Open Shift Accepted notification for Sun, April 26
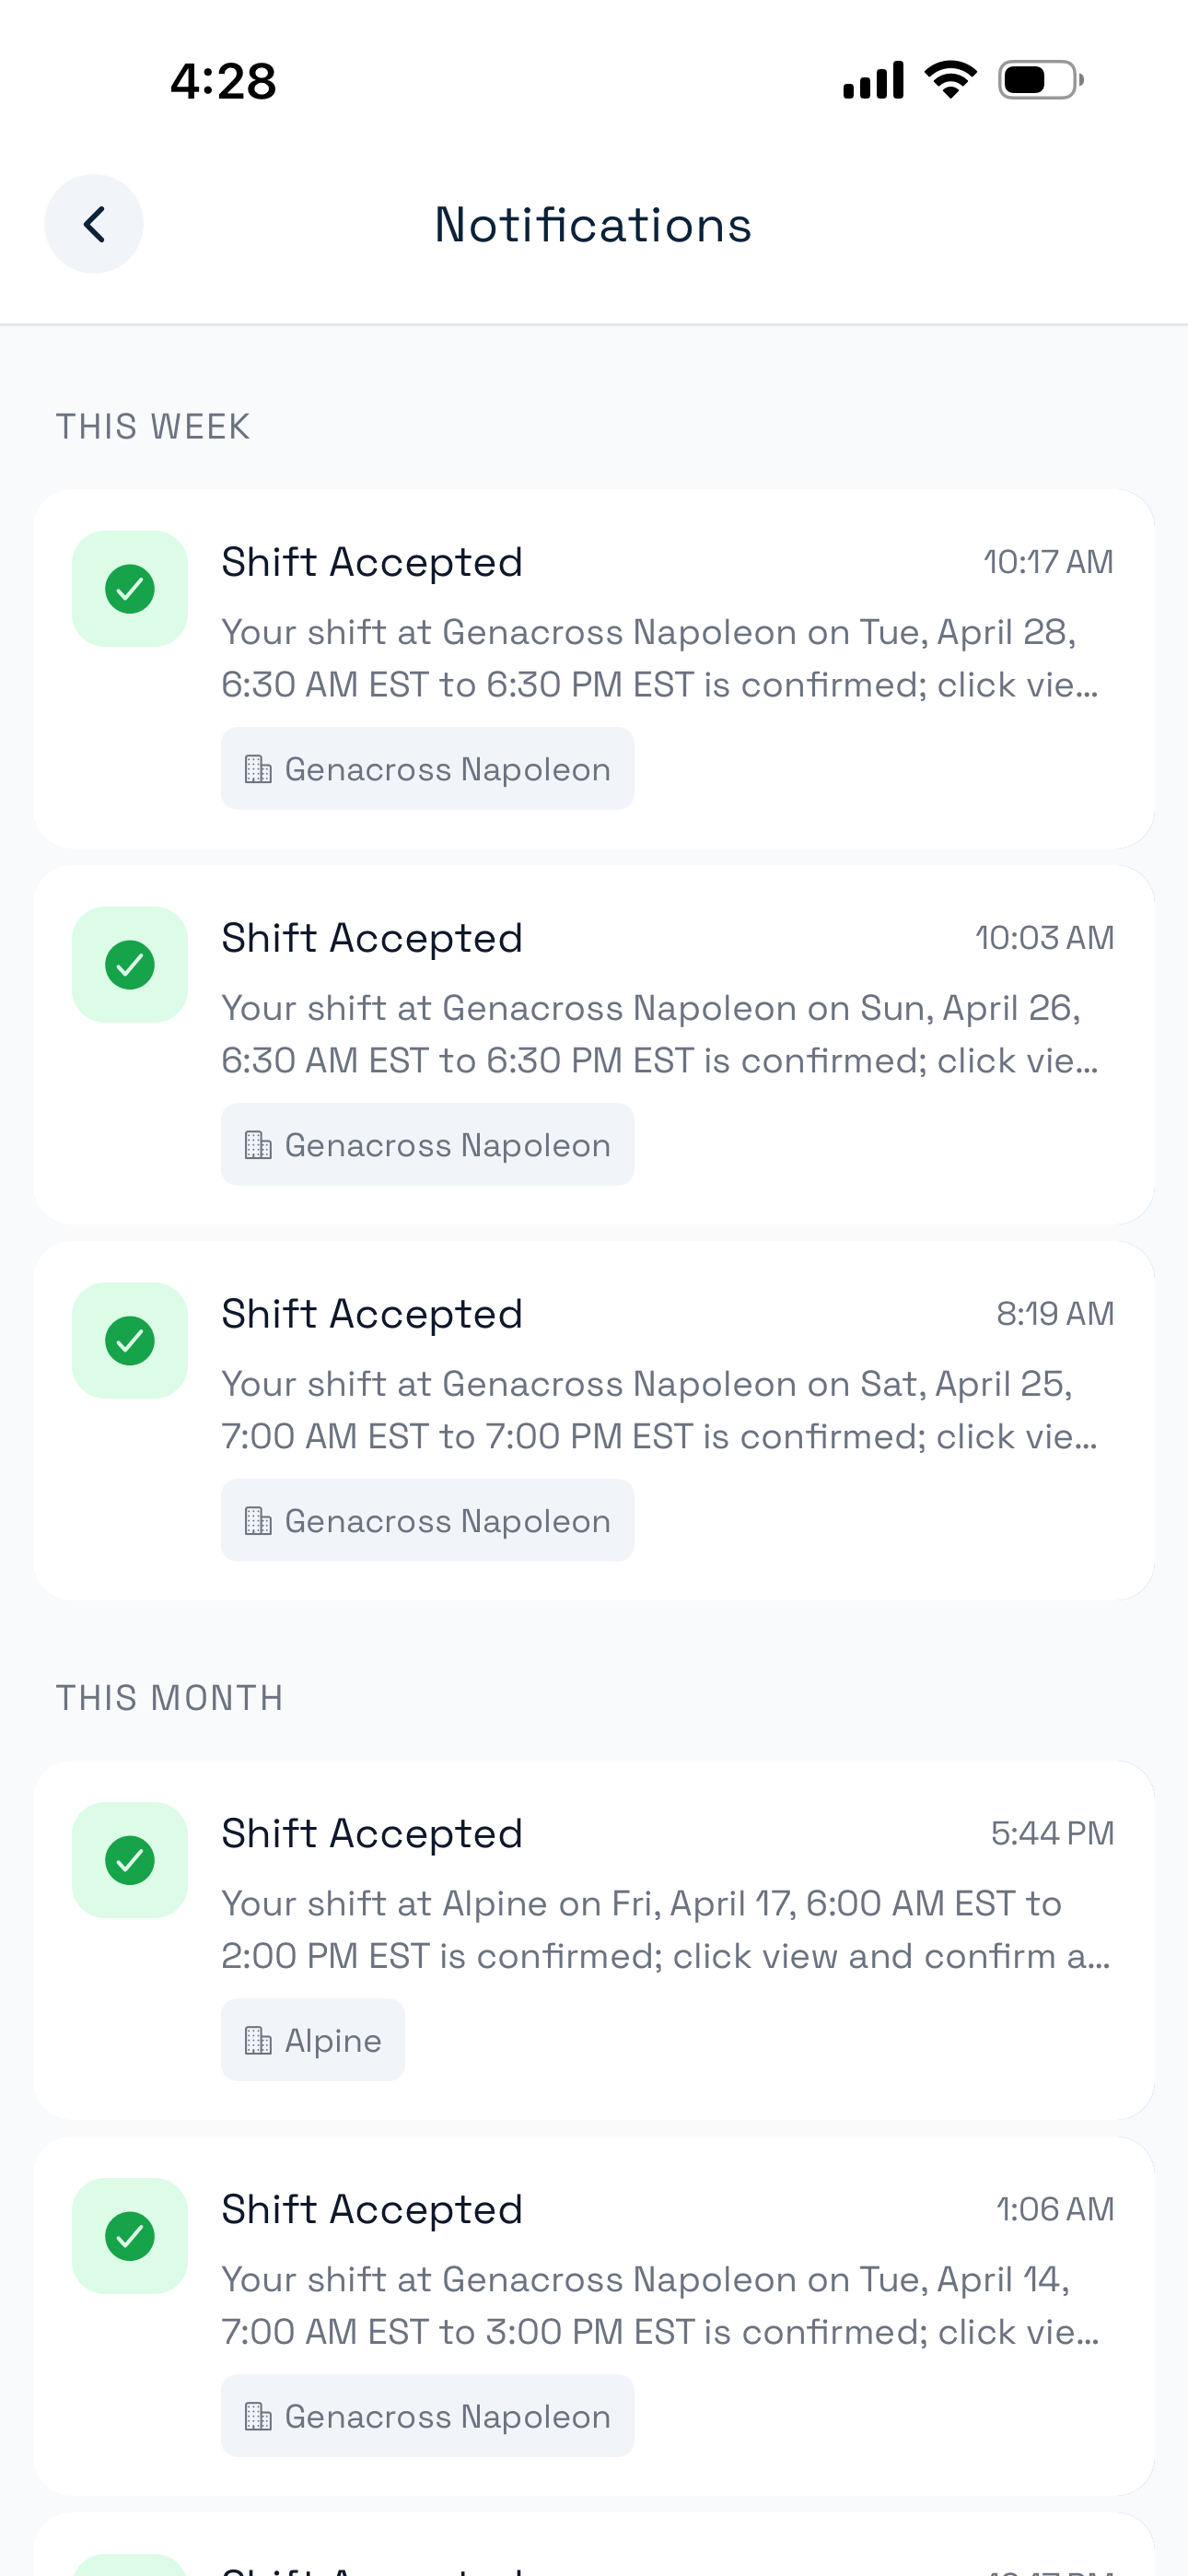This screenshot has width=1188, height=2576. [x=594, y=1045]
